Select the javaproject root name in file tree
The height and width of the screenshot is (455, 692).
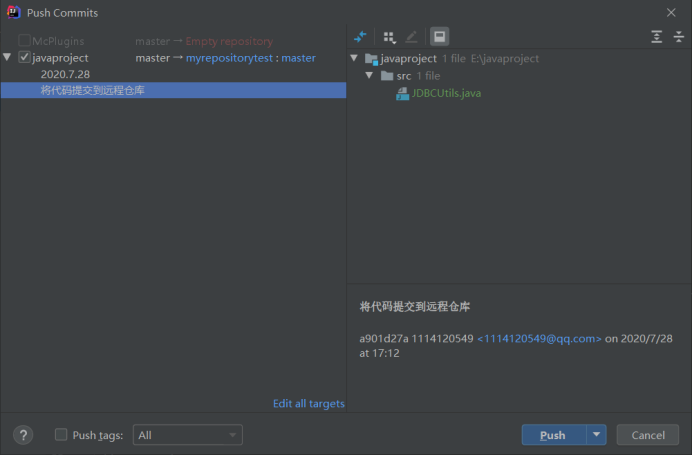click(408, 59)
